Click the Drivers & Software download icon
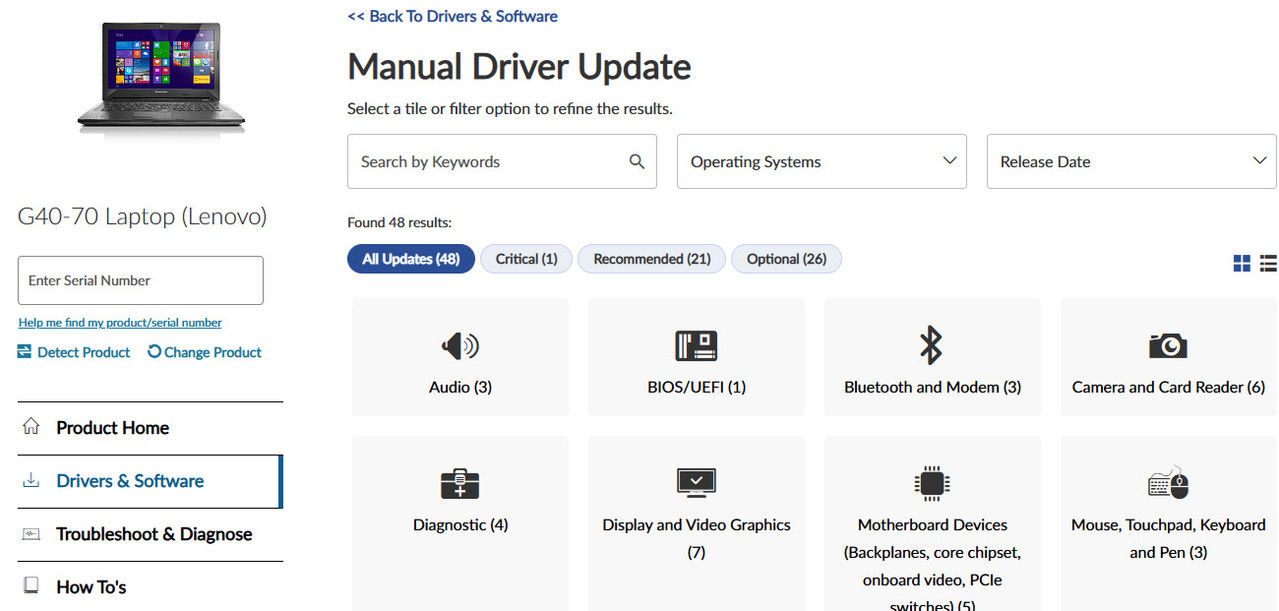The height and width of the screenshot is (611, 1279). 31,480
